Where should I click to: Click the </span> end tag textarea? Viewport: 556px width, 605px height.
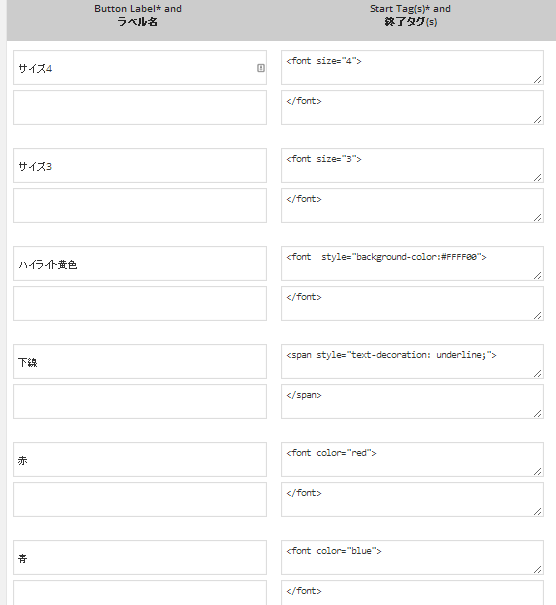click(412, 402)
